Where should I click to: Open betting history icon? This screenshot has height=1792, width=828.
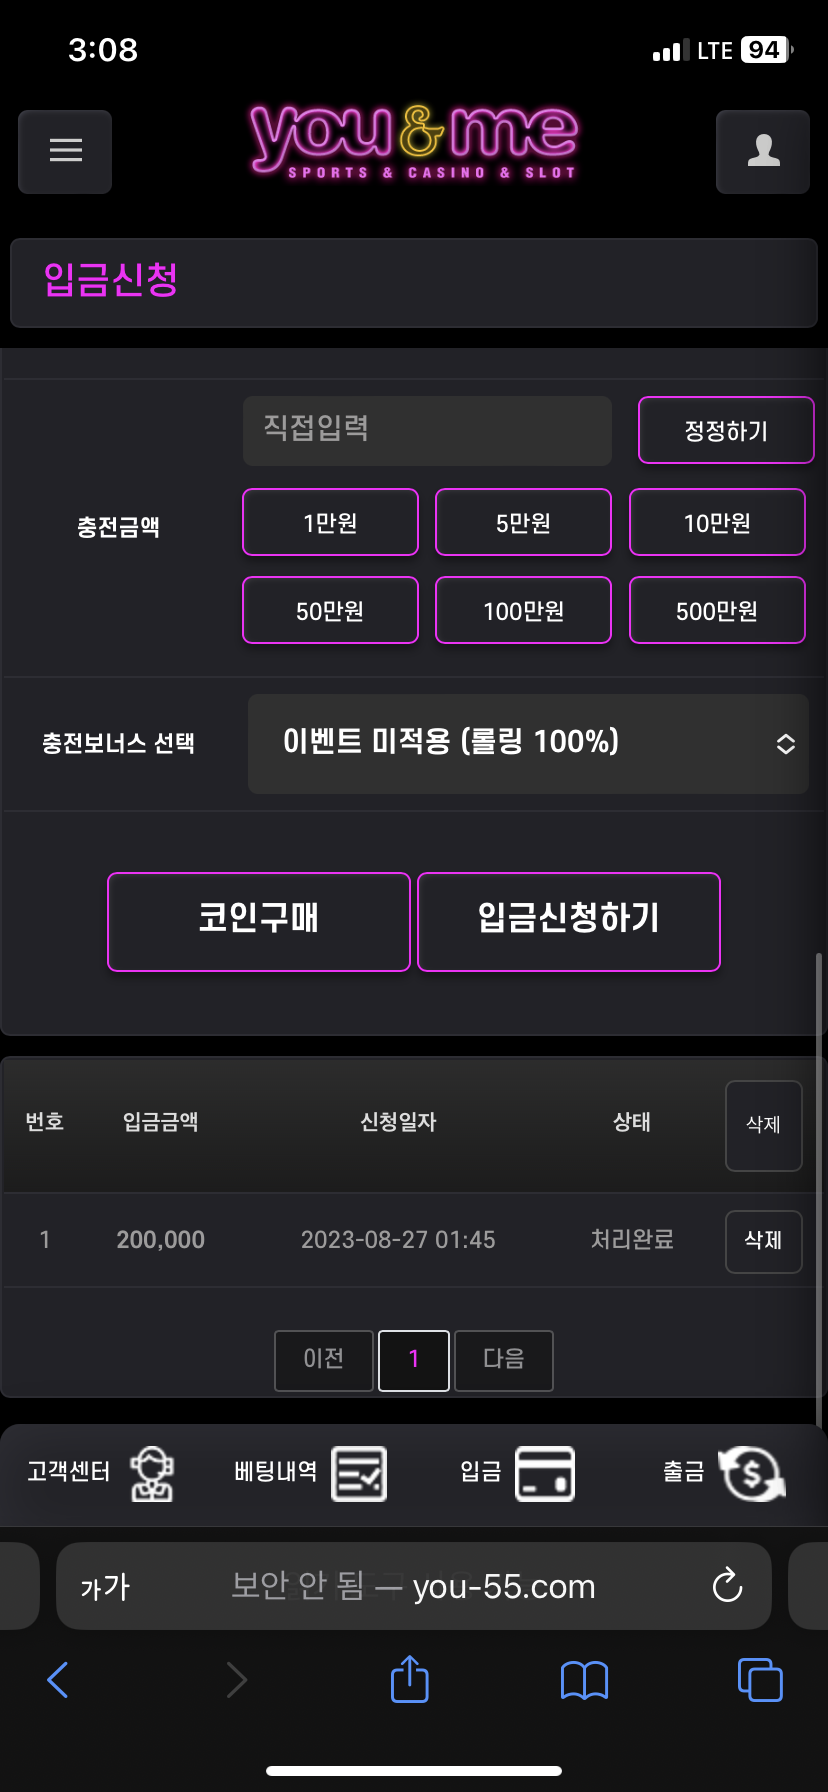tap(359, 1473)
